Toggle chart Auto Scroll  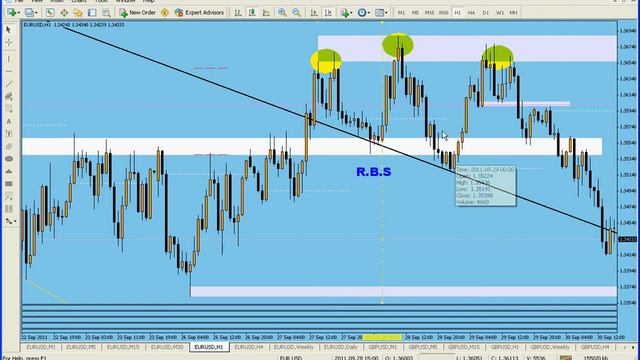pos(313,13)
